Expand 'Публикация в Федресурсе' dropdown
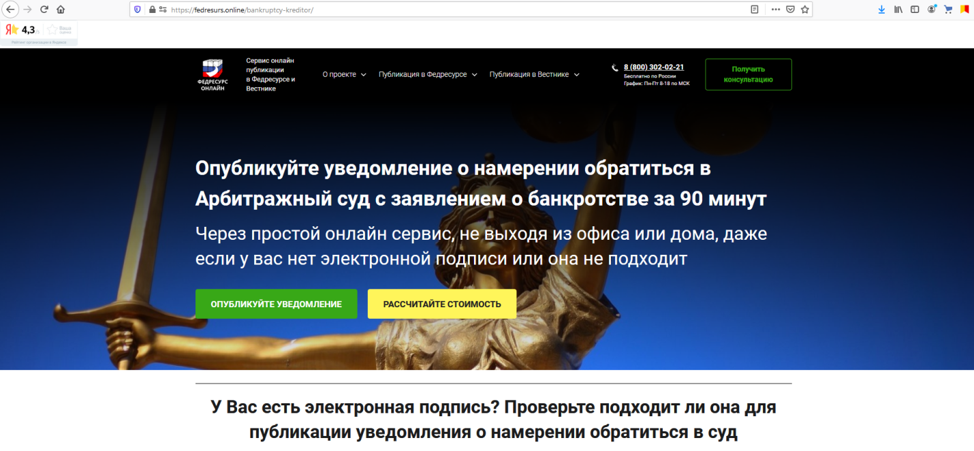Screen dimensions: 974x451 point(427,74)
